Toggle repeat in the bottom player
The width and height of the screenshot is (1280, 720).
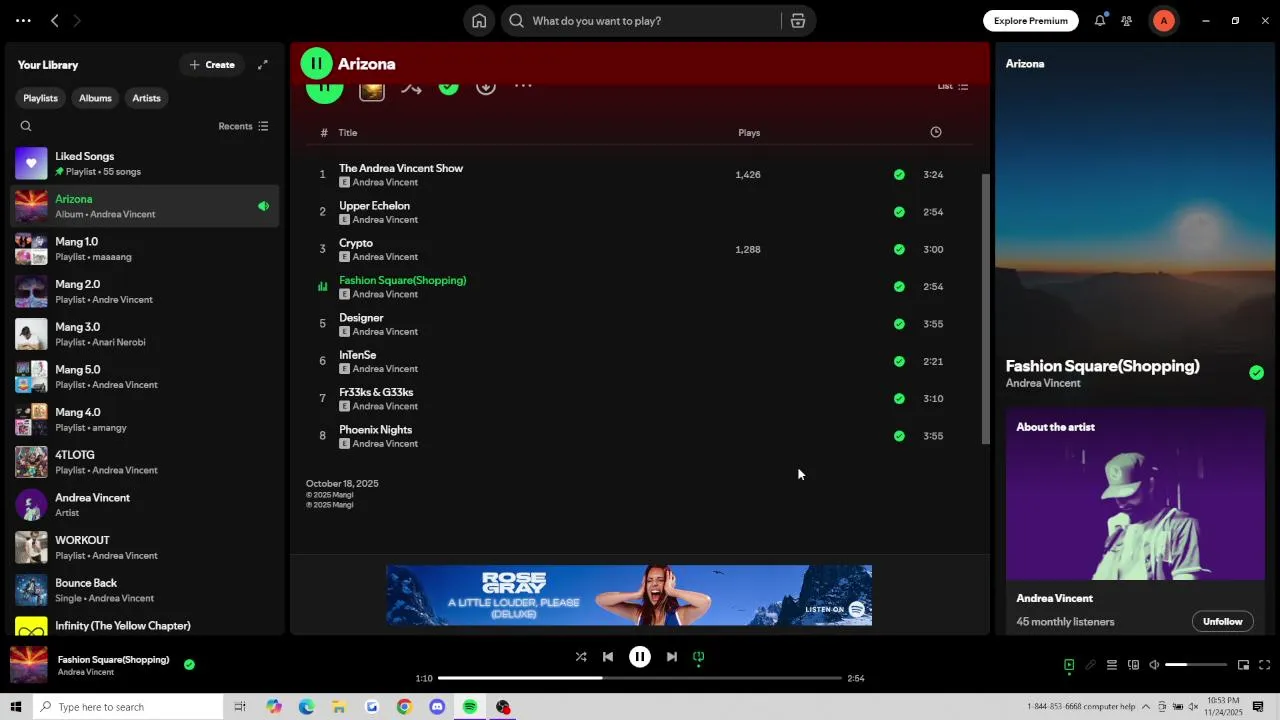coord(699,657)
